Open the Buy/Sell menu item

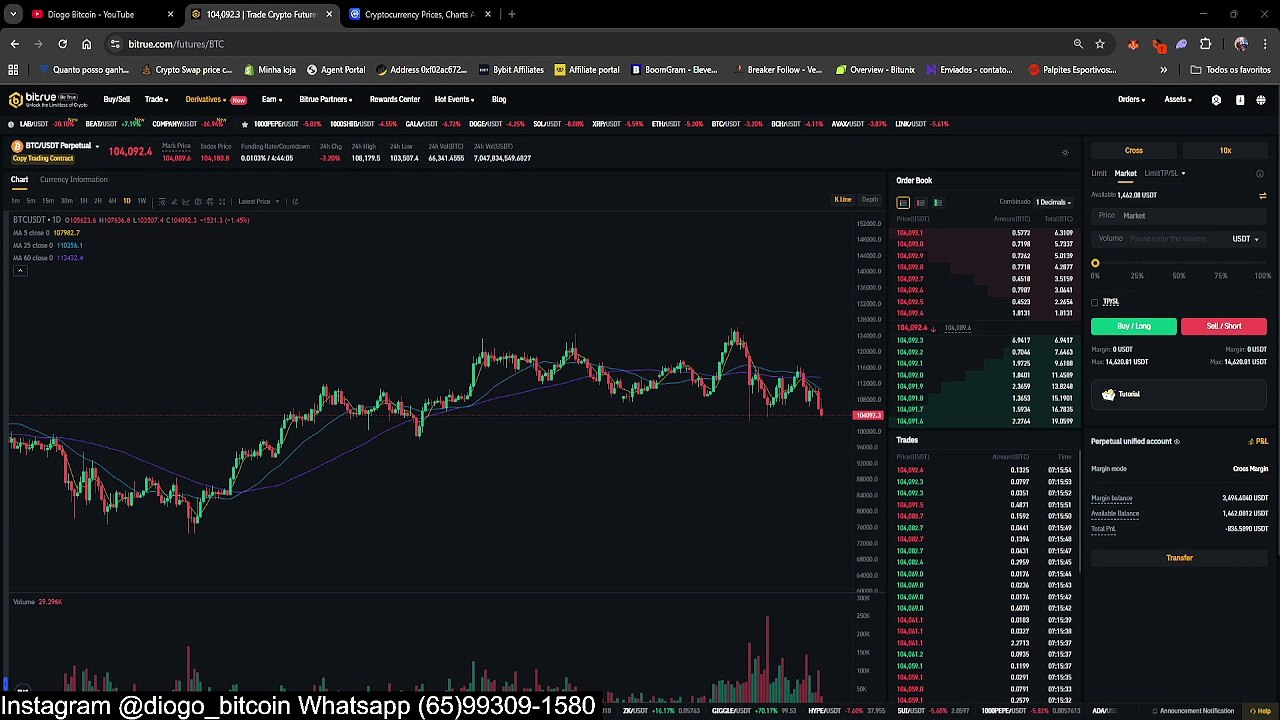[117, 100]
